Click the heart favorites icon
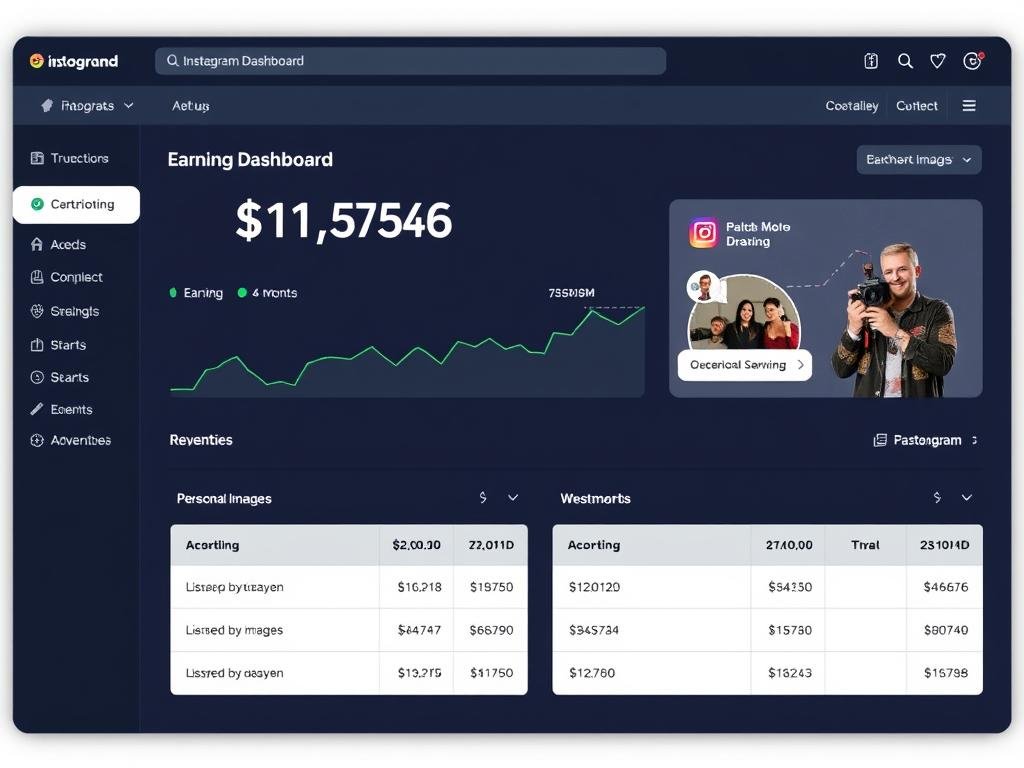 pyautogui.click(x=937, y=61)
